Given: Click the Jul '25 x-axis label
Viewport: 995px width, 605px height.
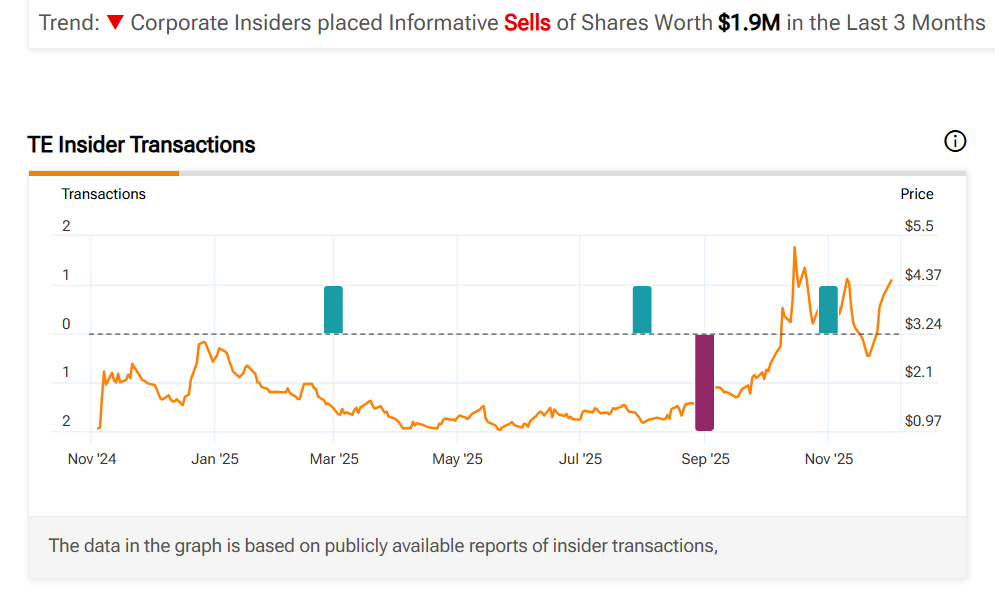Looking at the screenshot, I should [580, 459].
